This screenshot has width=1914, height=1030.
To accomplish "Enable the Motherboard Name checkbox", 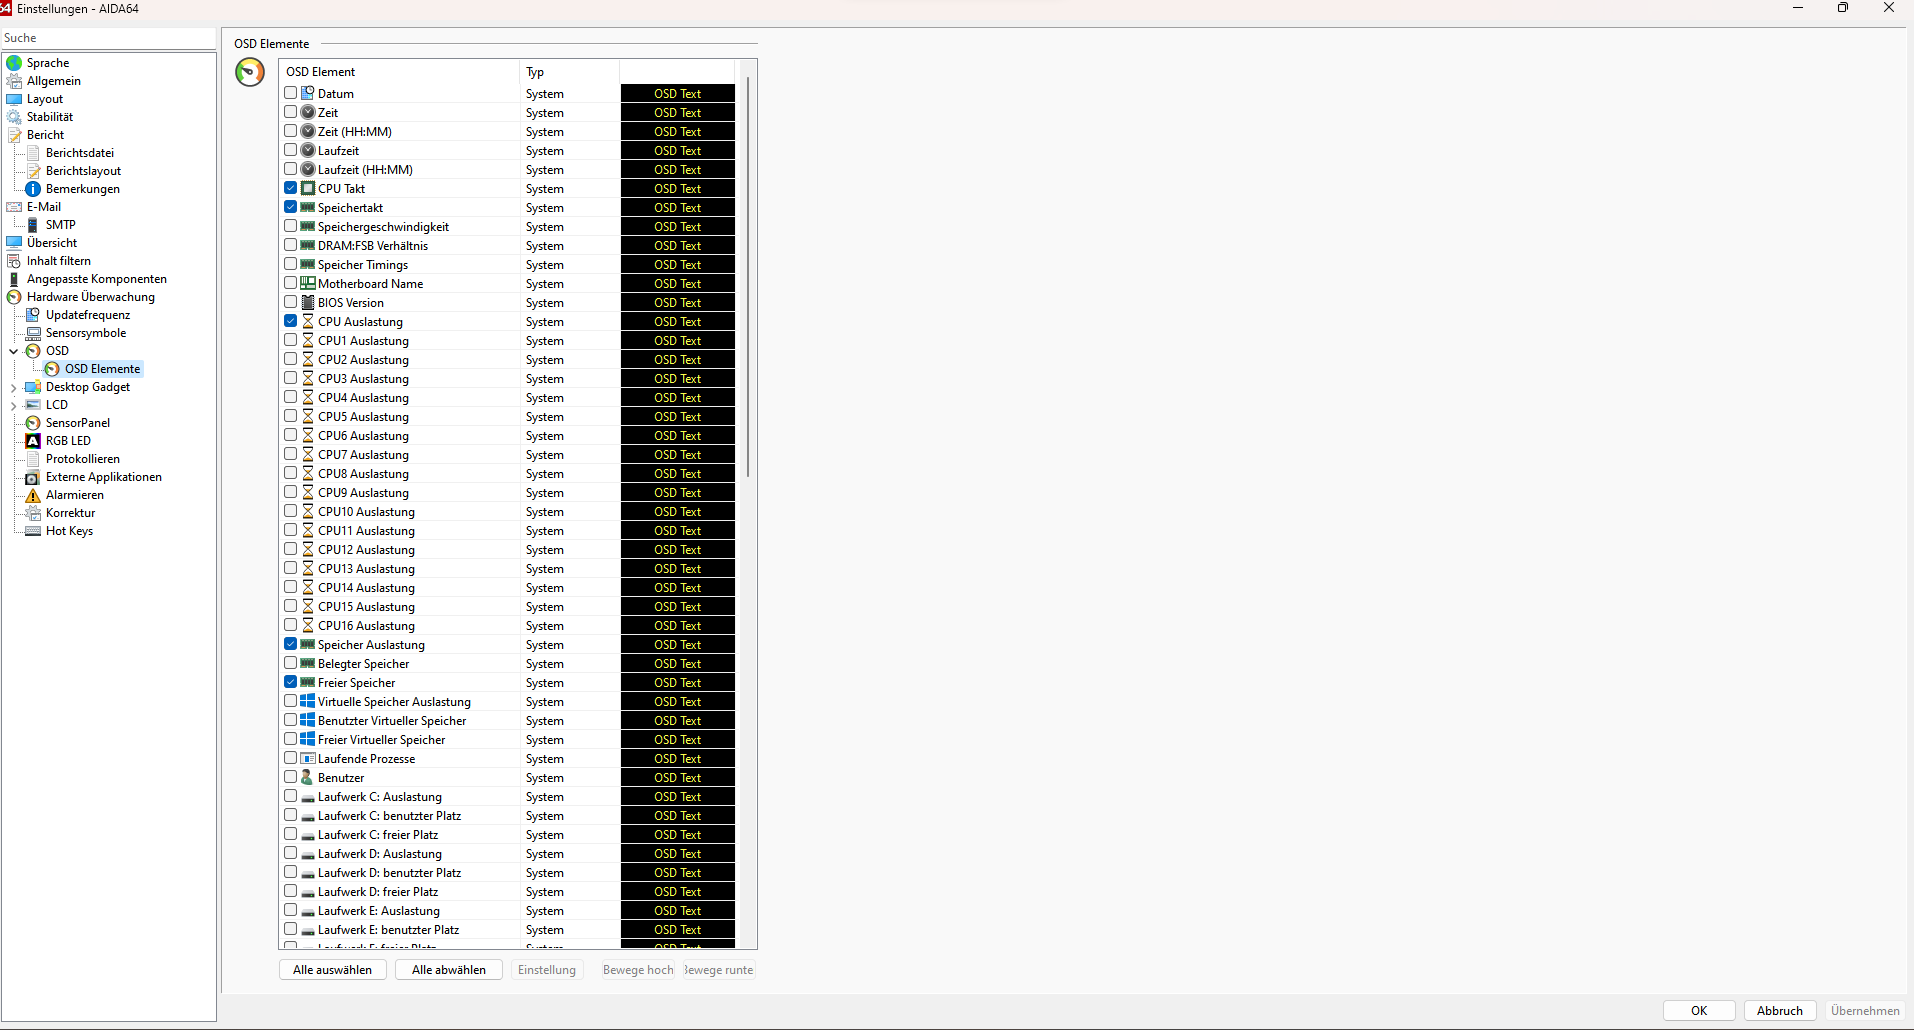I will [x=291, y=283].
